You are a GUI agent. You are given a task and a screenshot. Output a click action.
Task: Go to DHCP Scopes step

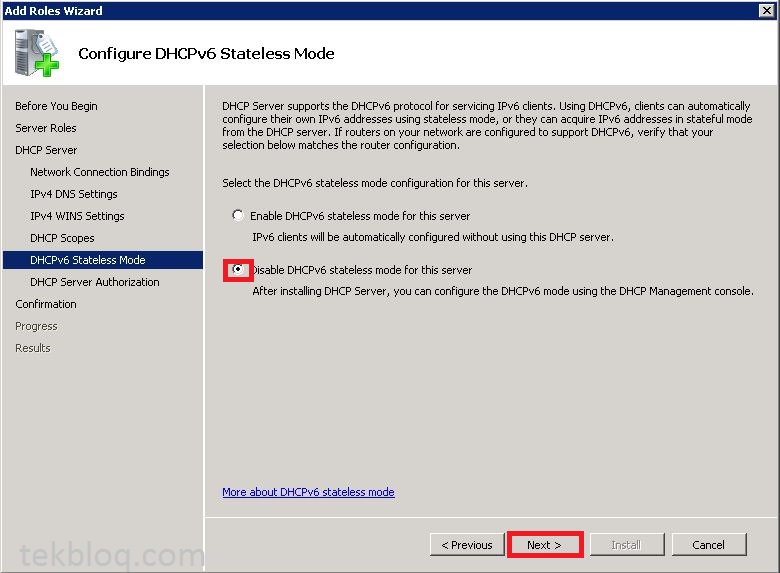pos(62,238)
